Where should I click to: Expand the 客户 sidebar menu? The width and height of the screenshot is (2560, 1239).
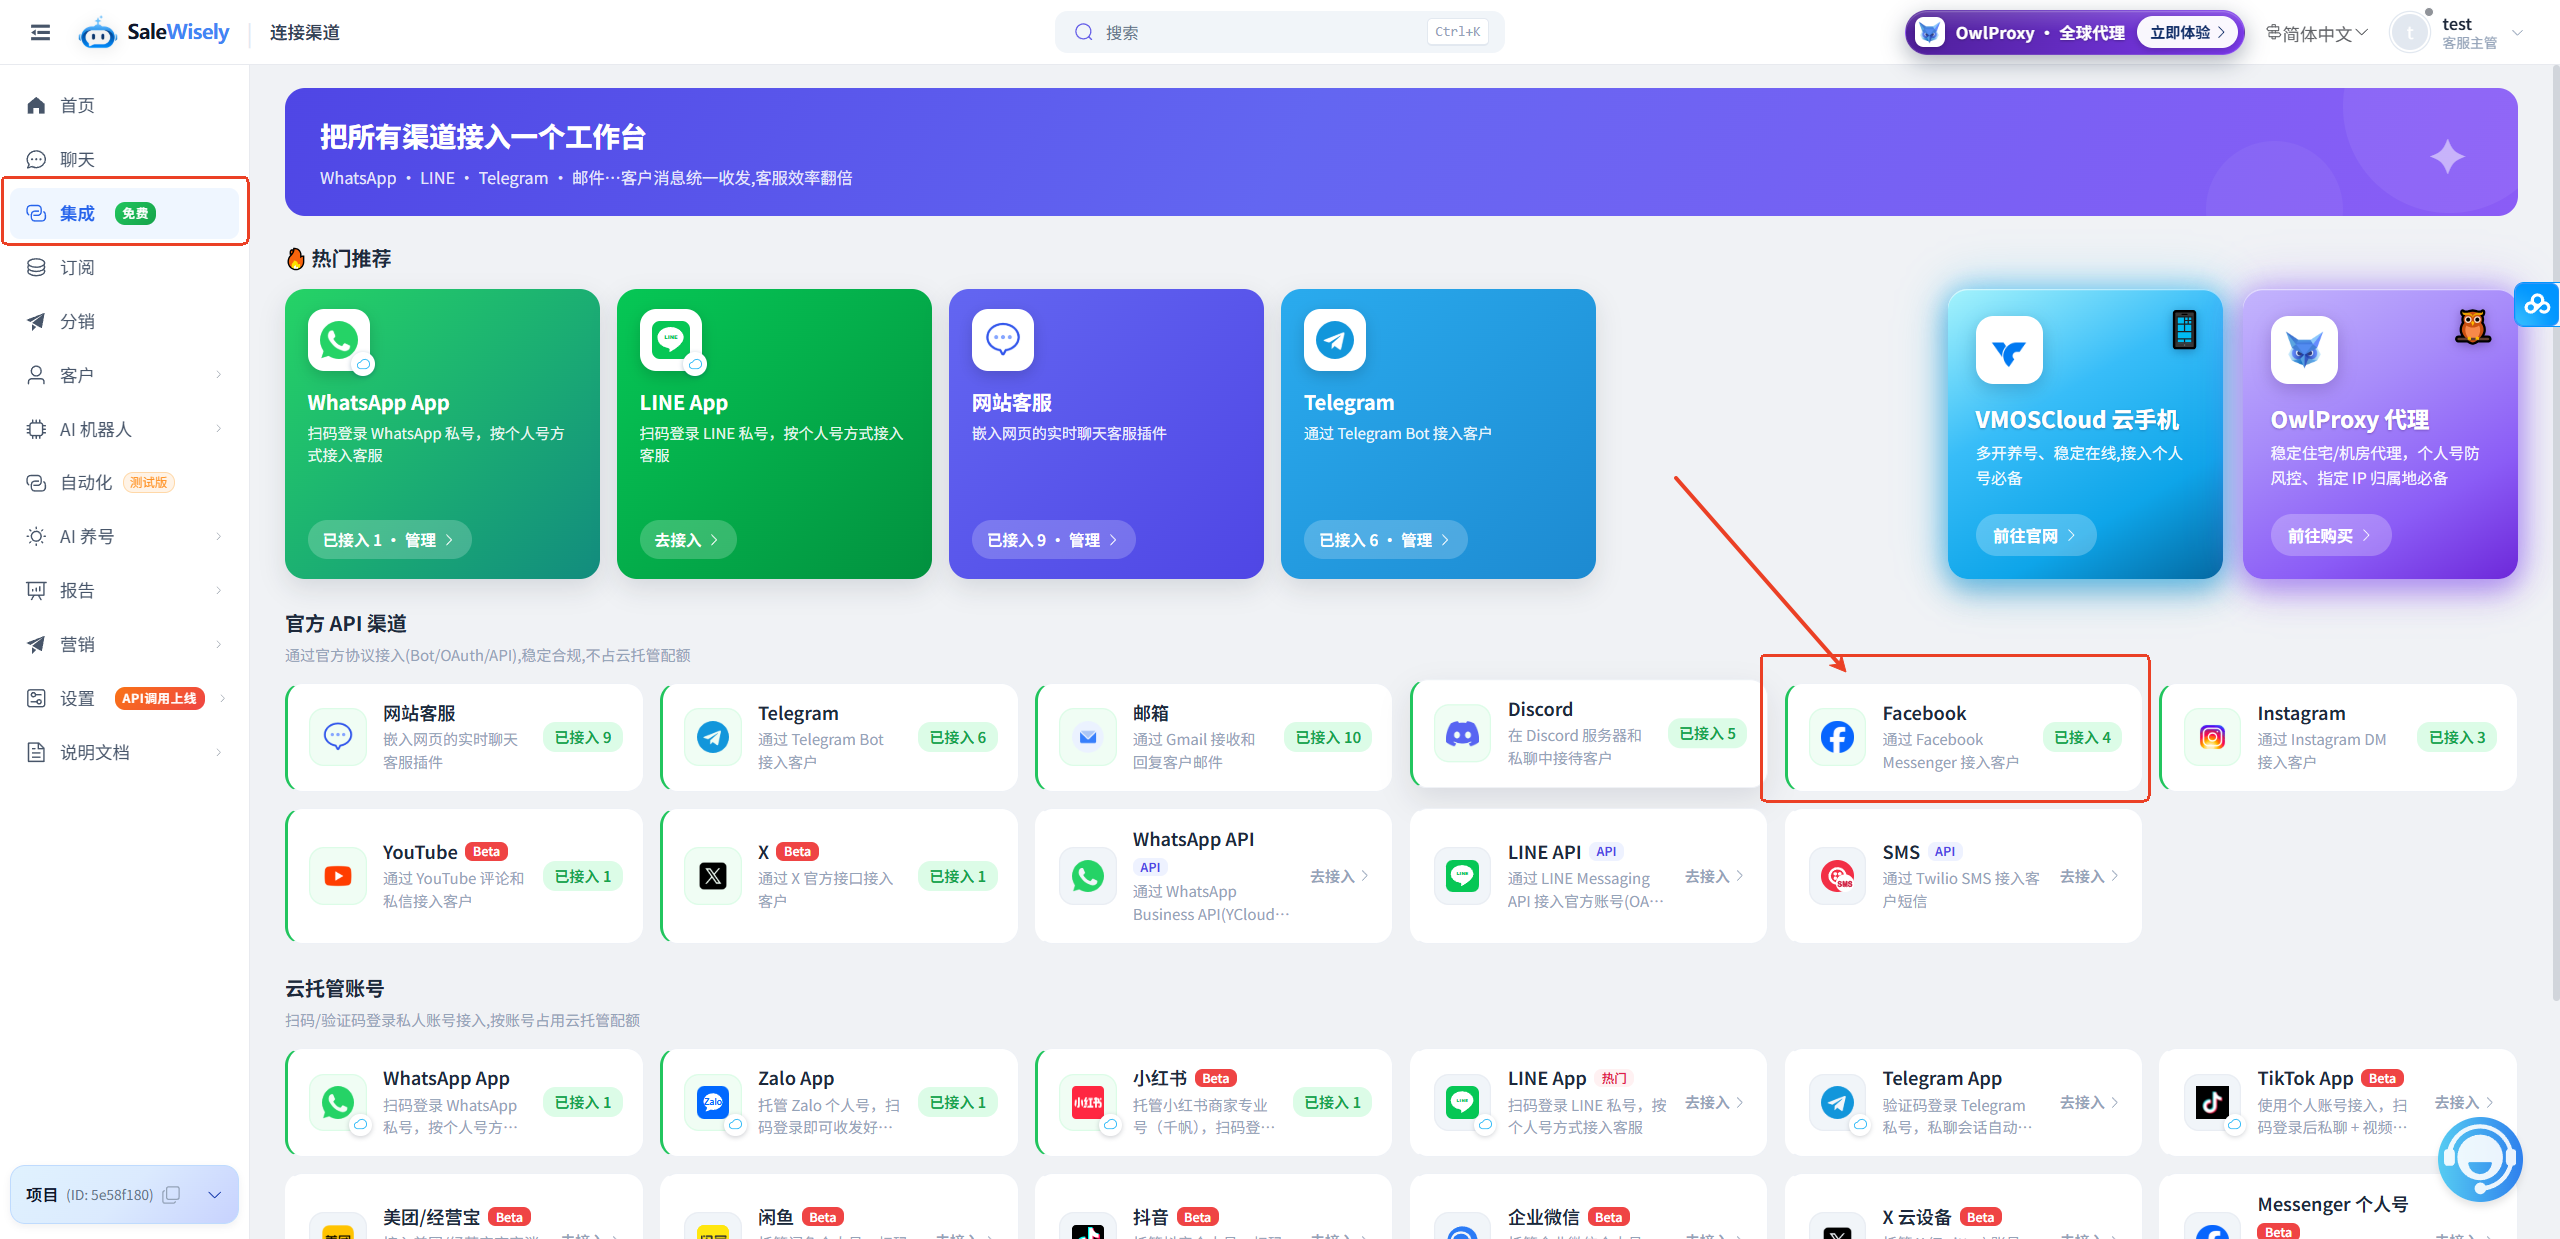pos(124,375)
